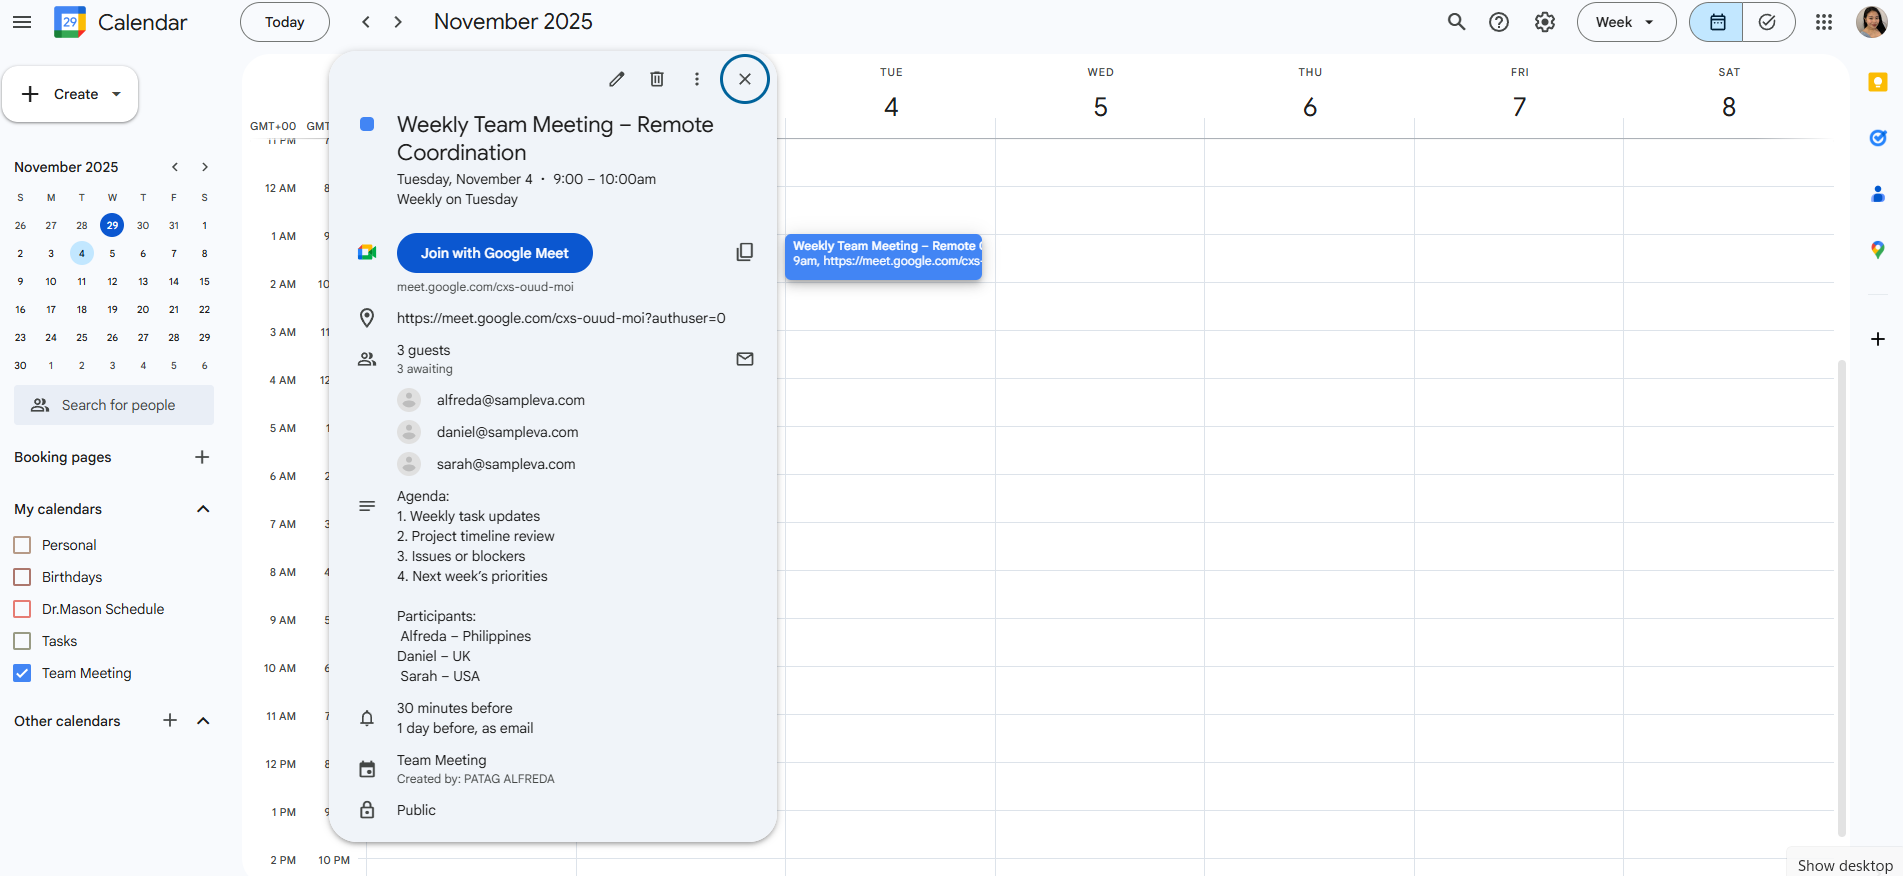The image size is (1903, 876).
Task: Copy the Google Meet conference info
Action: (744, 252)
